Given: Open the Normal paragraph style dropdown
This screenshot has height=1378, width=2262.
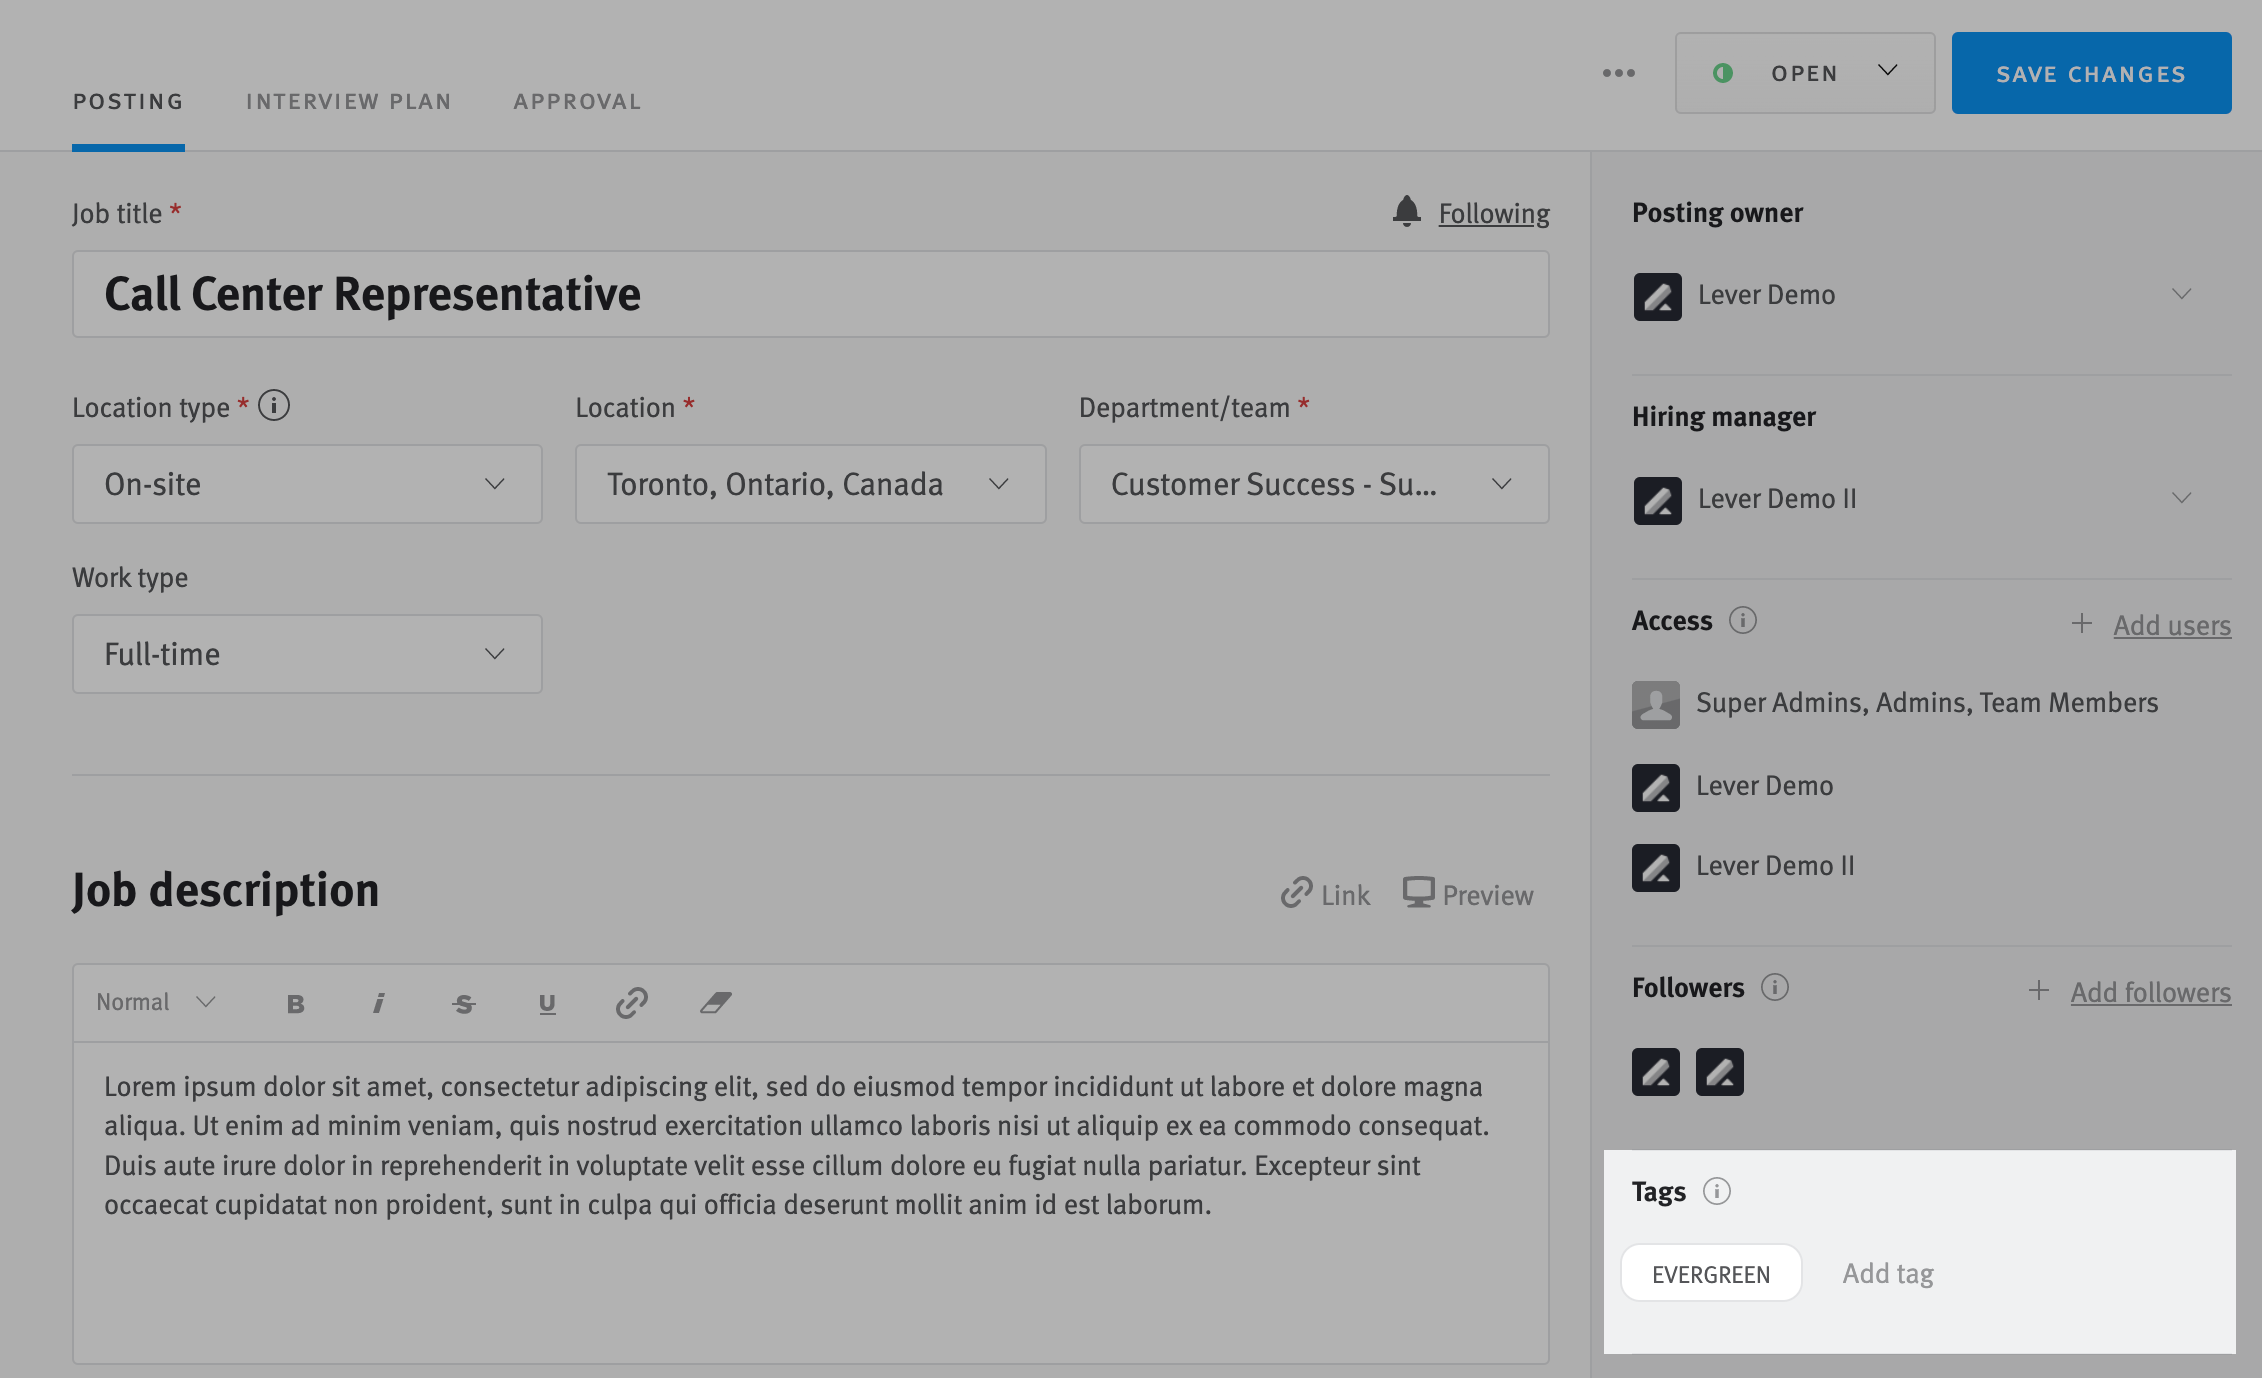Looking at the screenshot, I should click(153, 1002).
